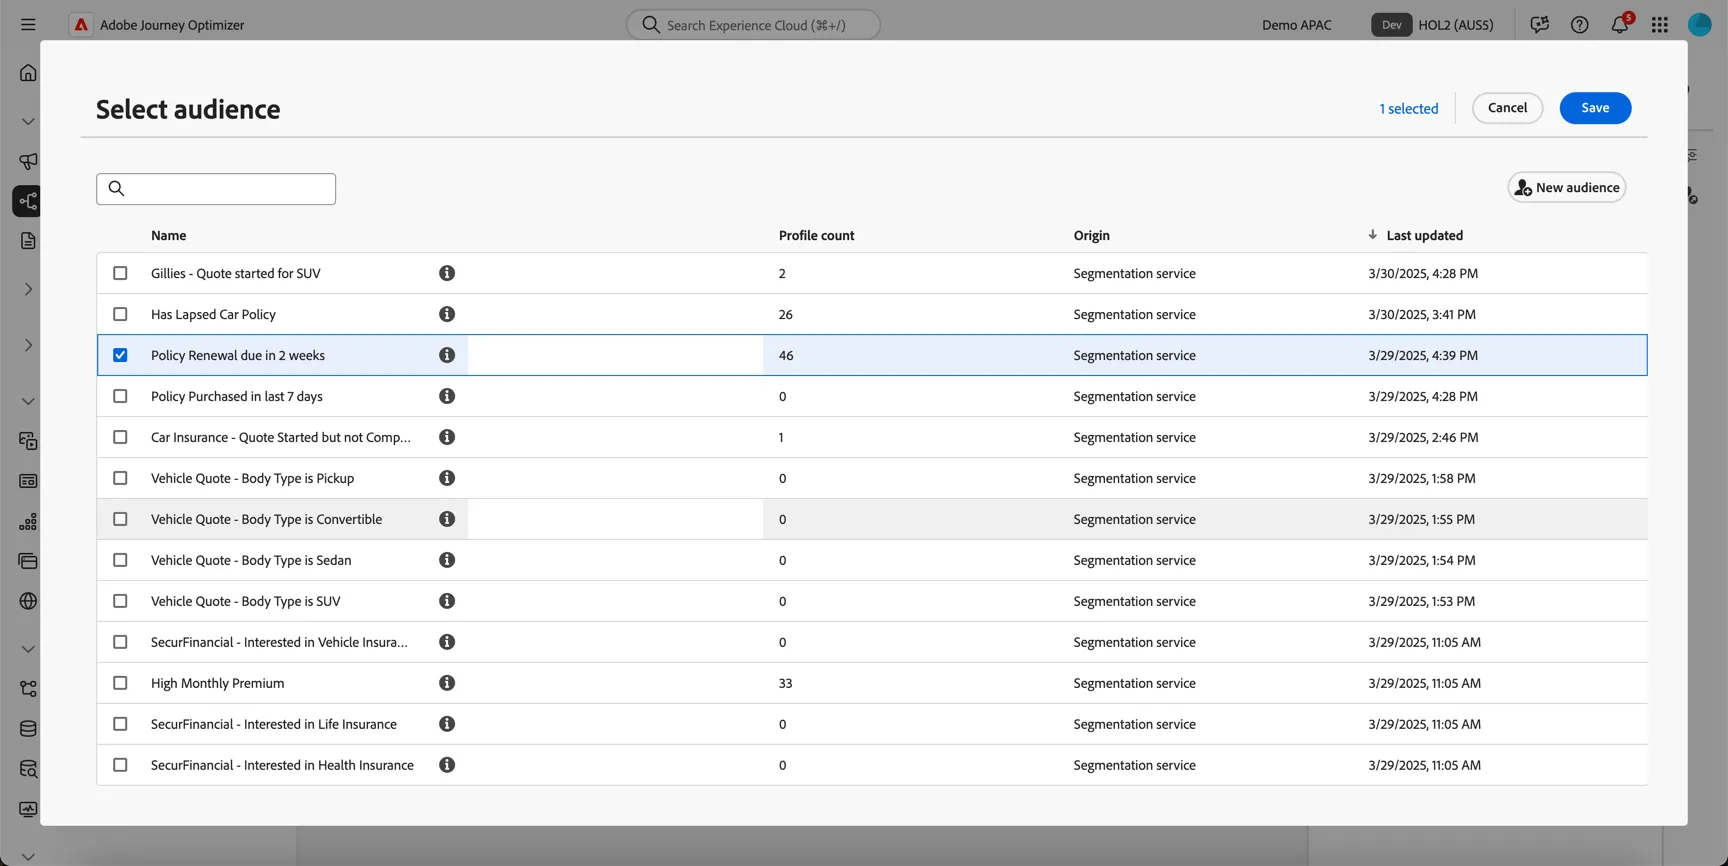Cancel the Select audience dialog
Image resolution: width=1728 pixels, height=866 pixels.
tap(1507, 108)
